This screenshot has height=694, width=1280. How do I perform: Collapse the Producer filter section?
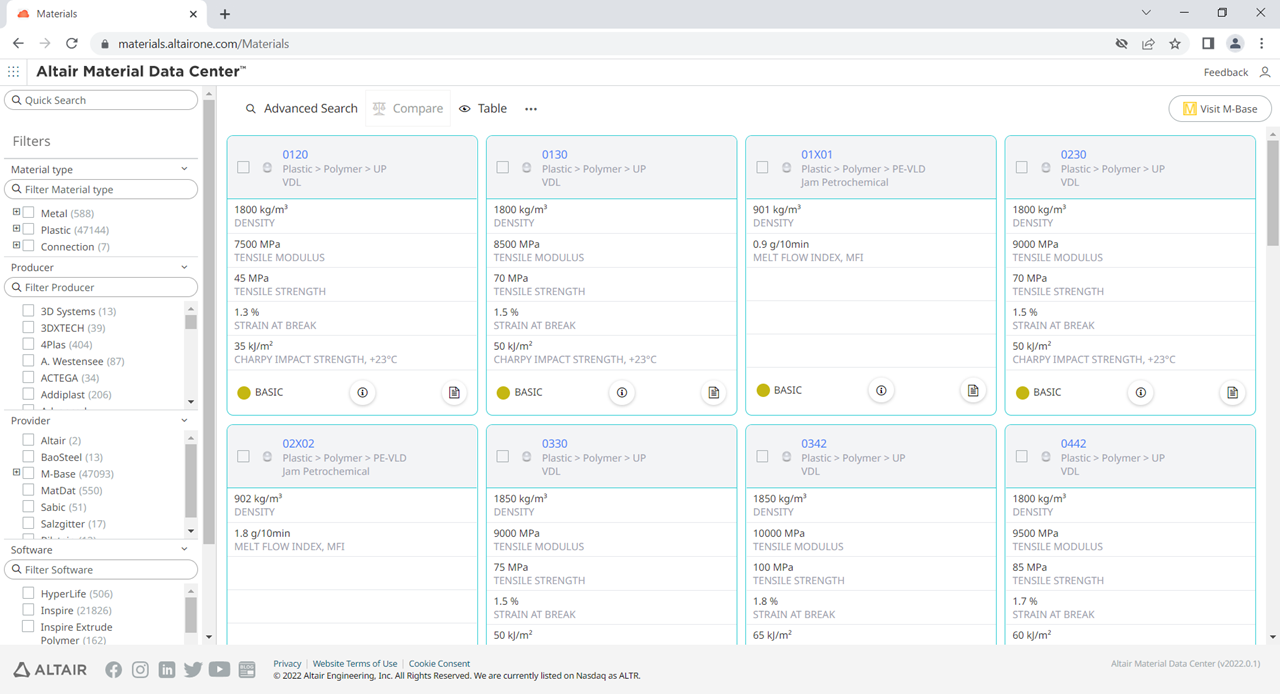184,267
